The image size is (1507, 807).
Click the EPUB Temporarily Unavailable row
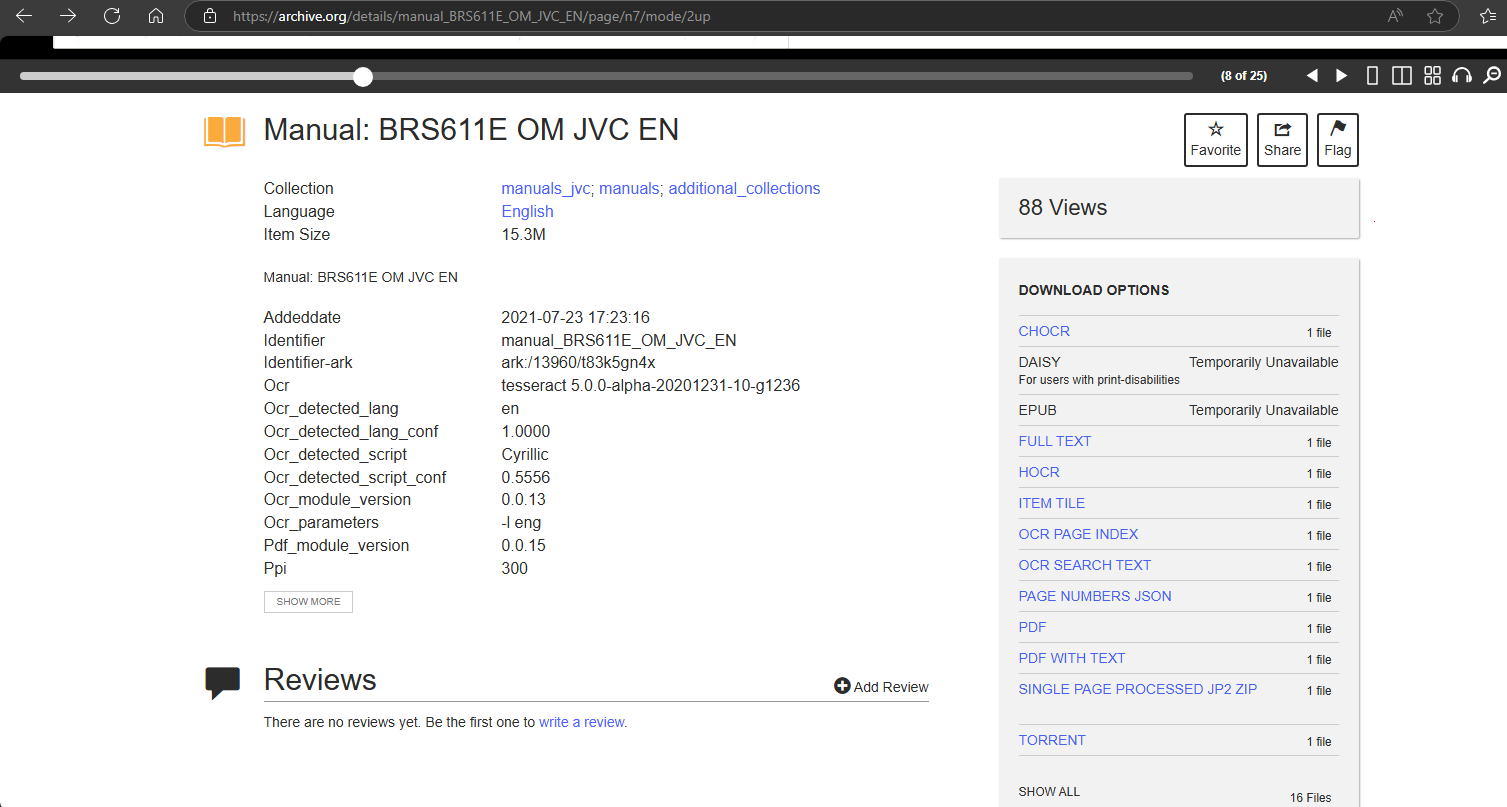(1178, 410)
